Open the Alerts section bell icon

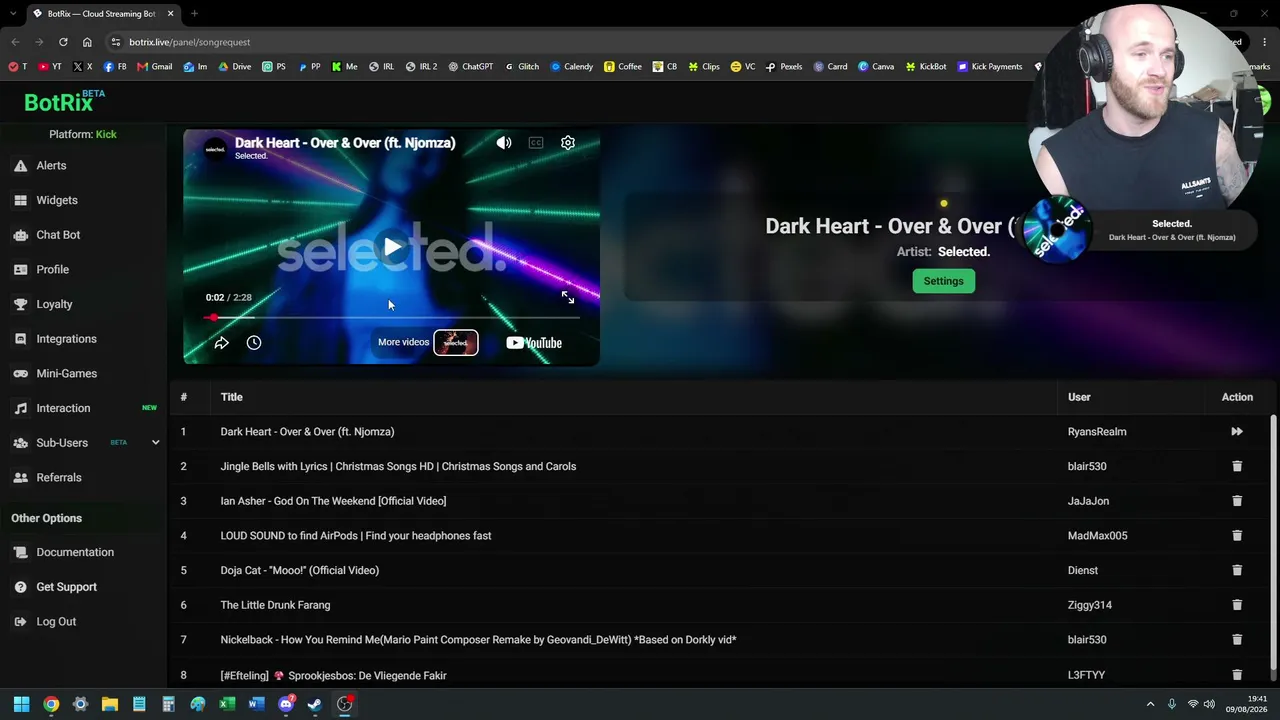20,166
